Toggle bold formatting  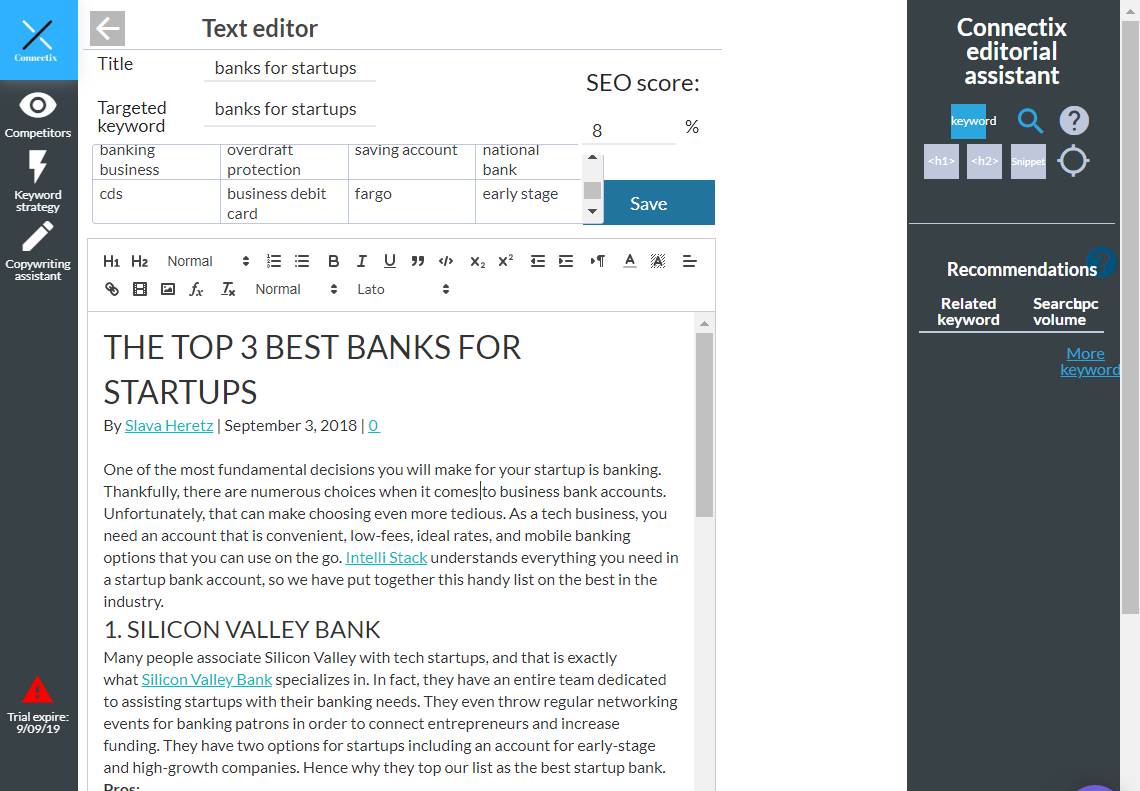pyautogui.click(x=334, y=262)
